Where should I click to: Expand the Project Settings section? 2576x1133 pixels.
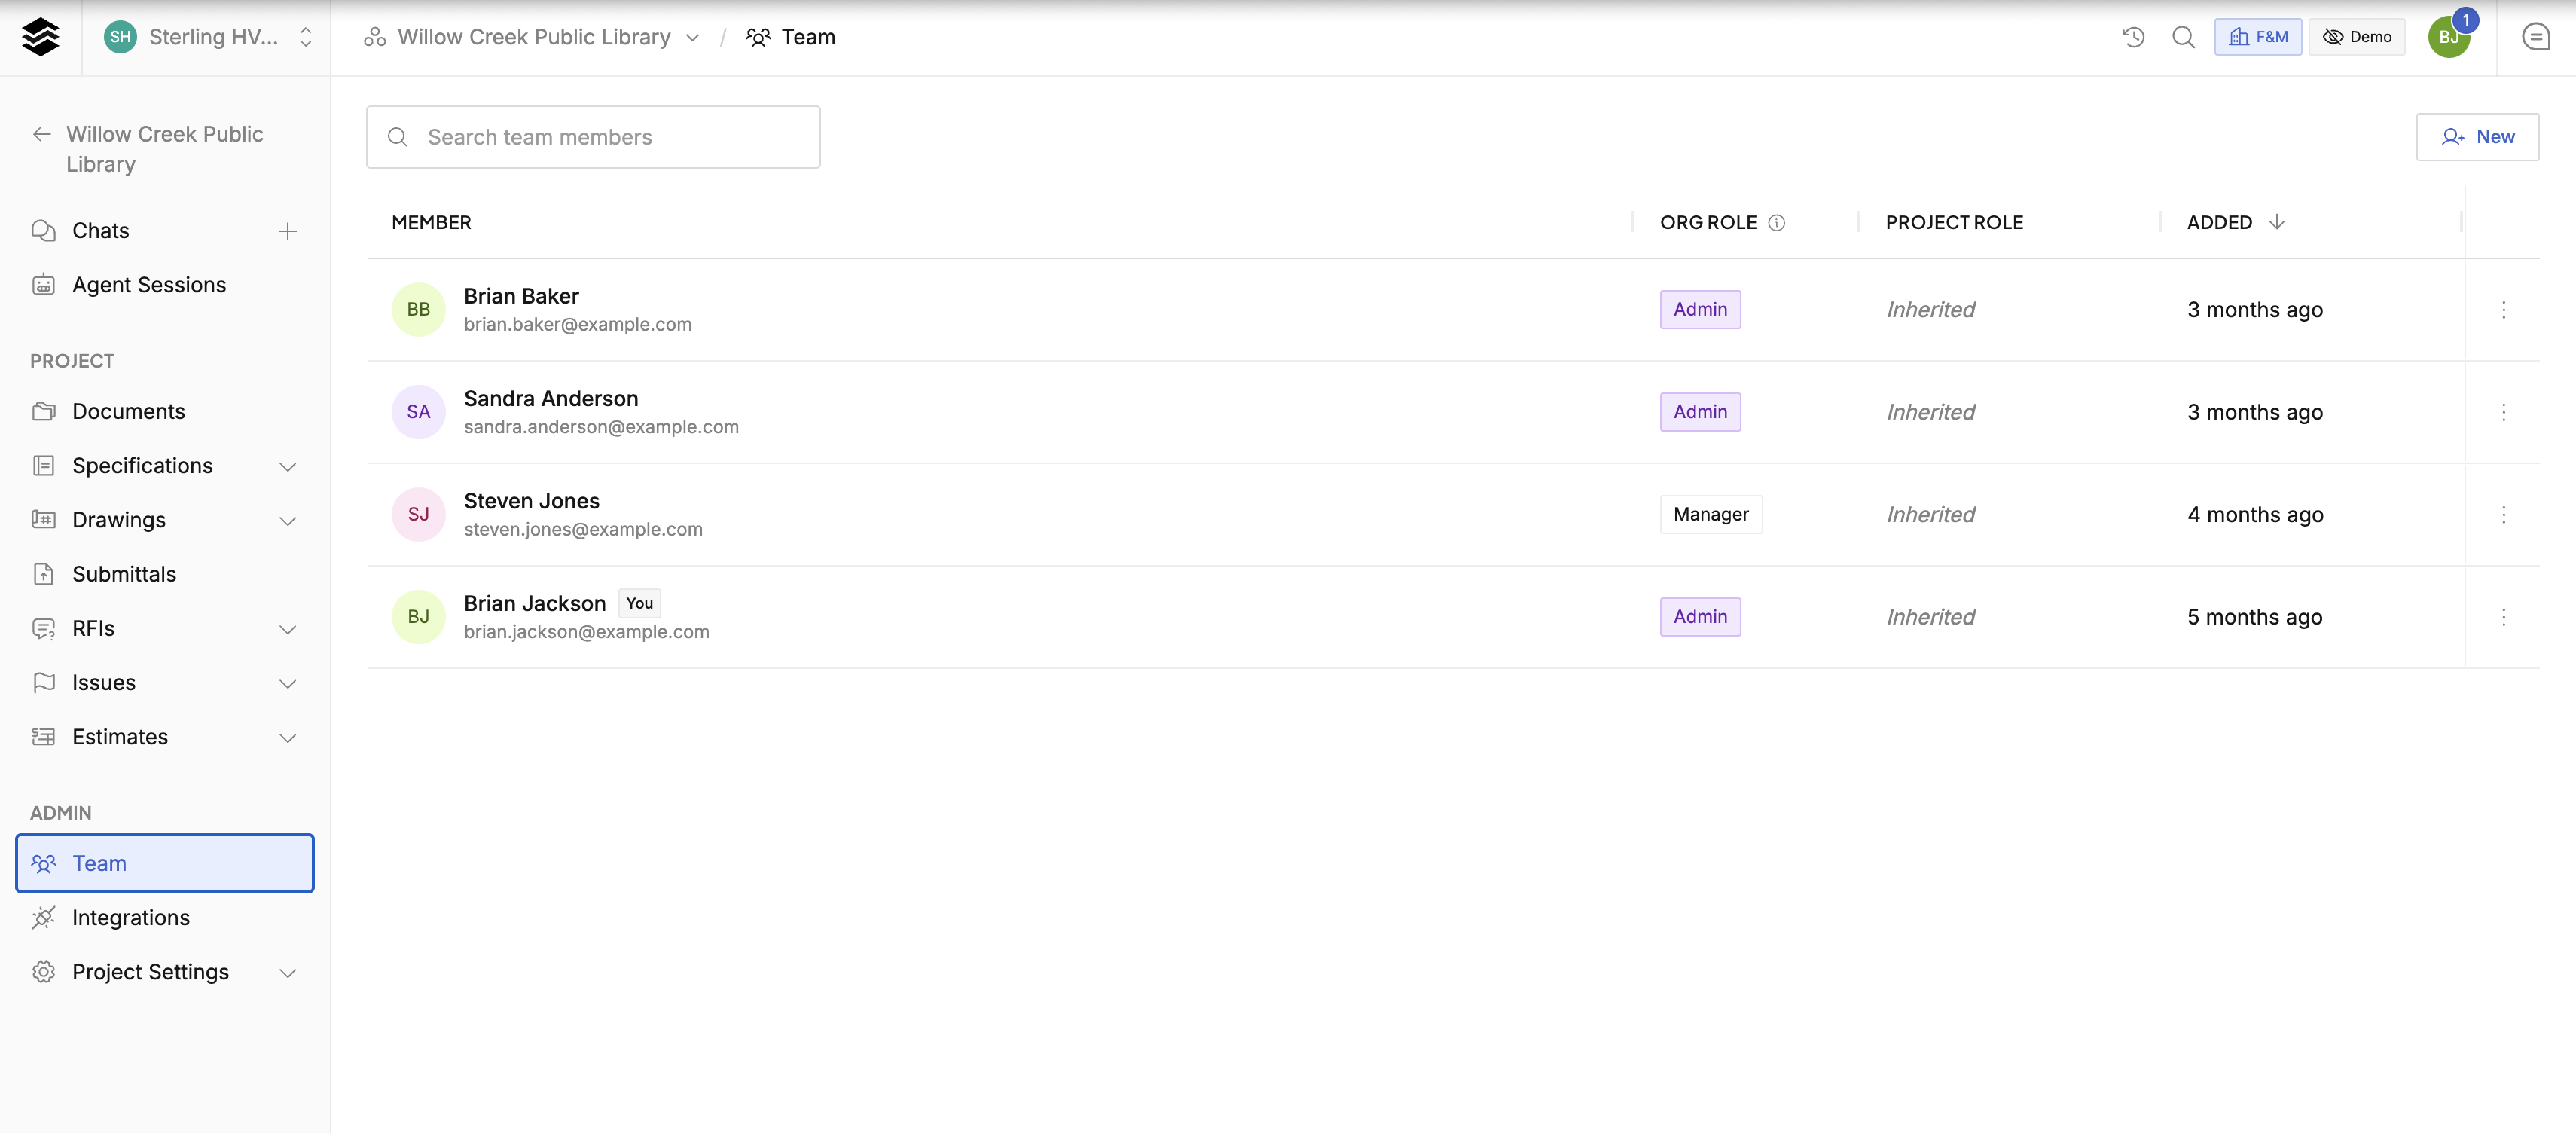[x=287, y=973]
